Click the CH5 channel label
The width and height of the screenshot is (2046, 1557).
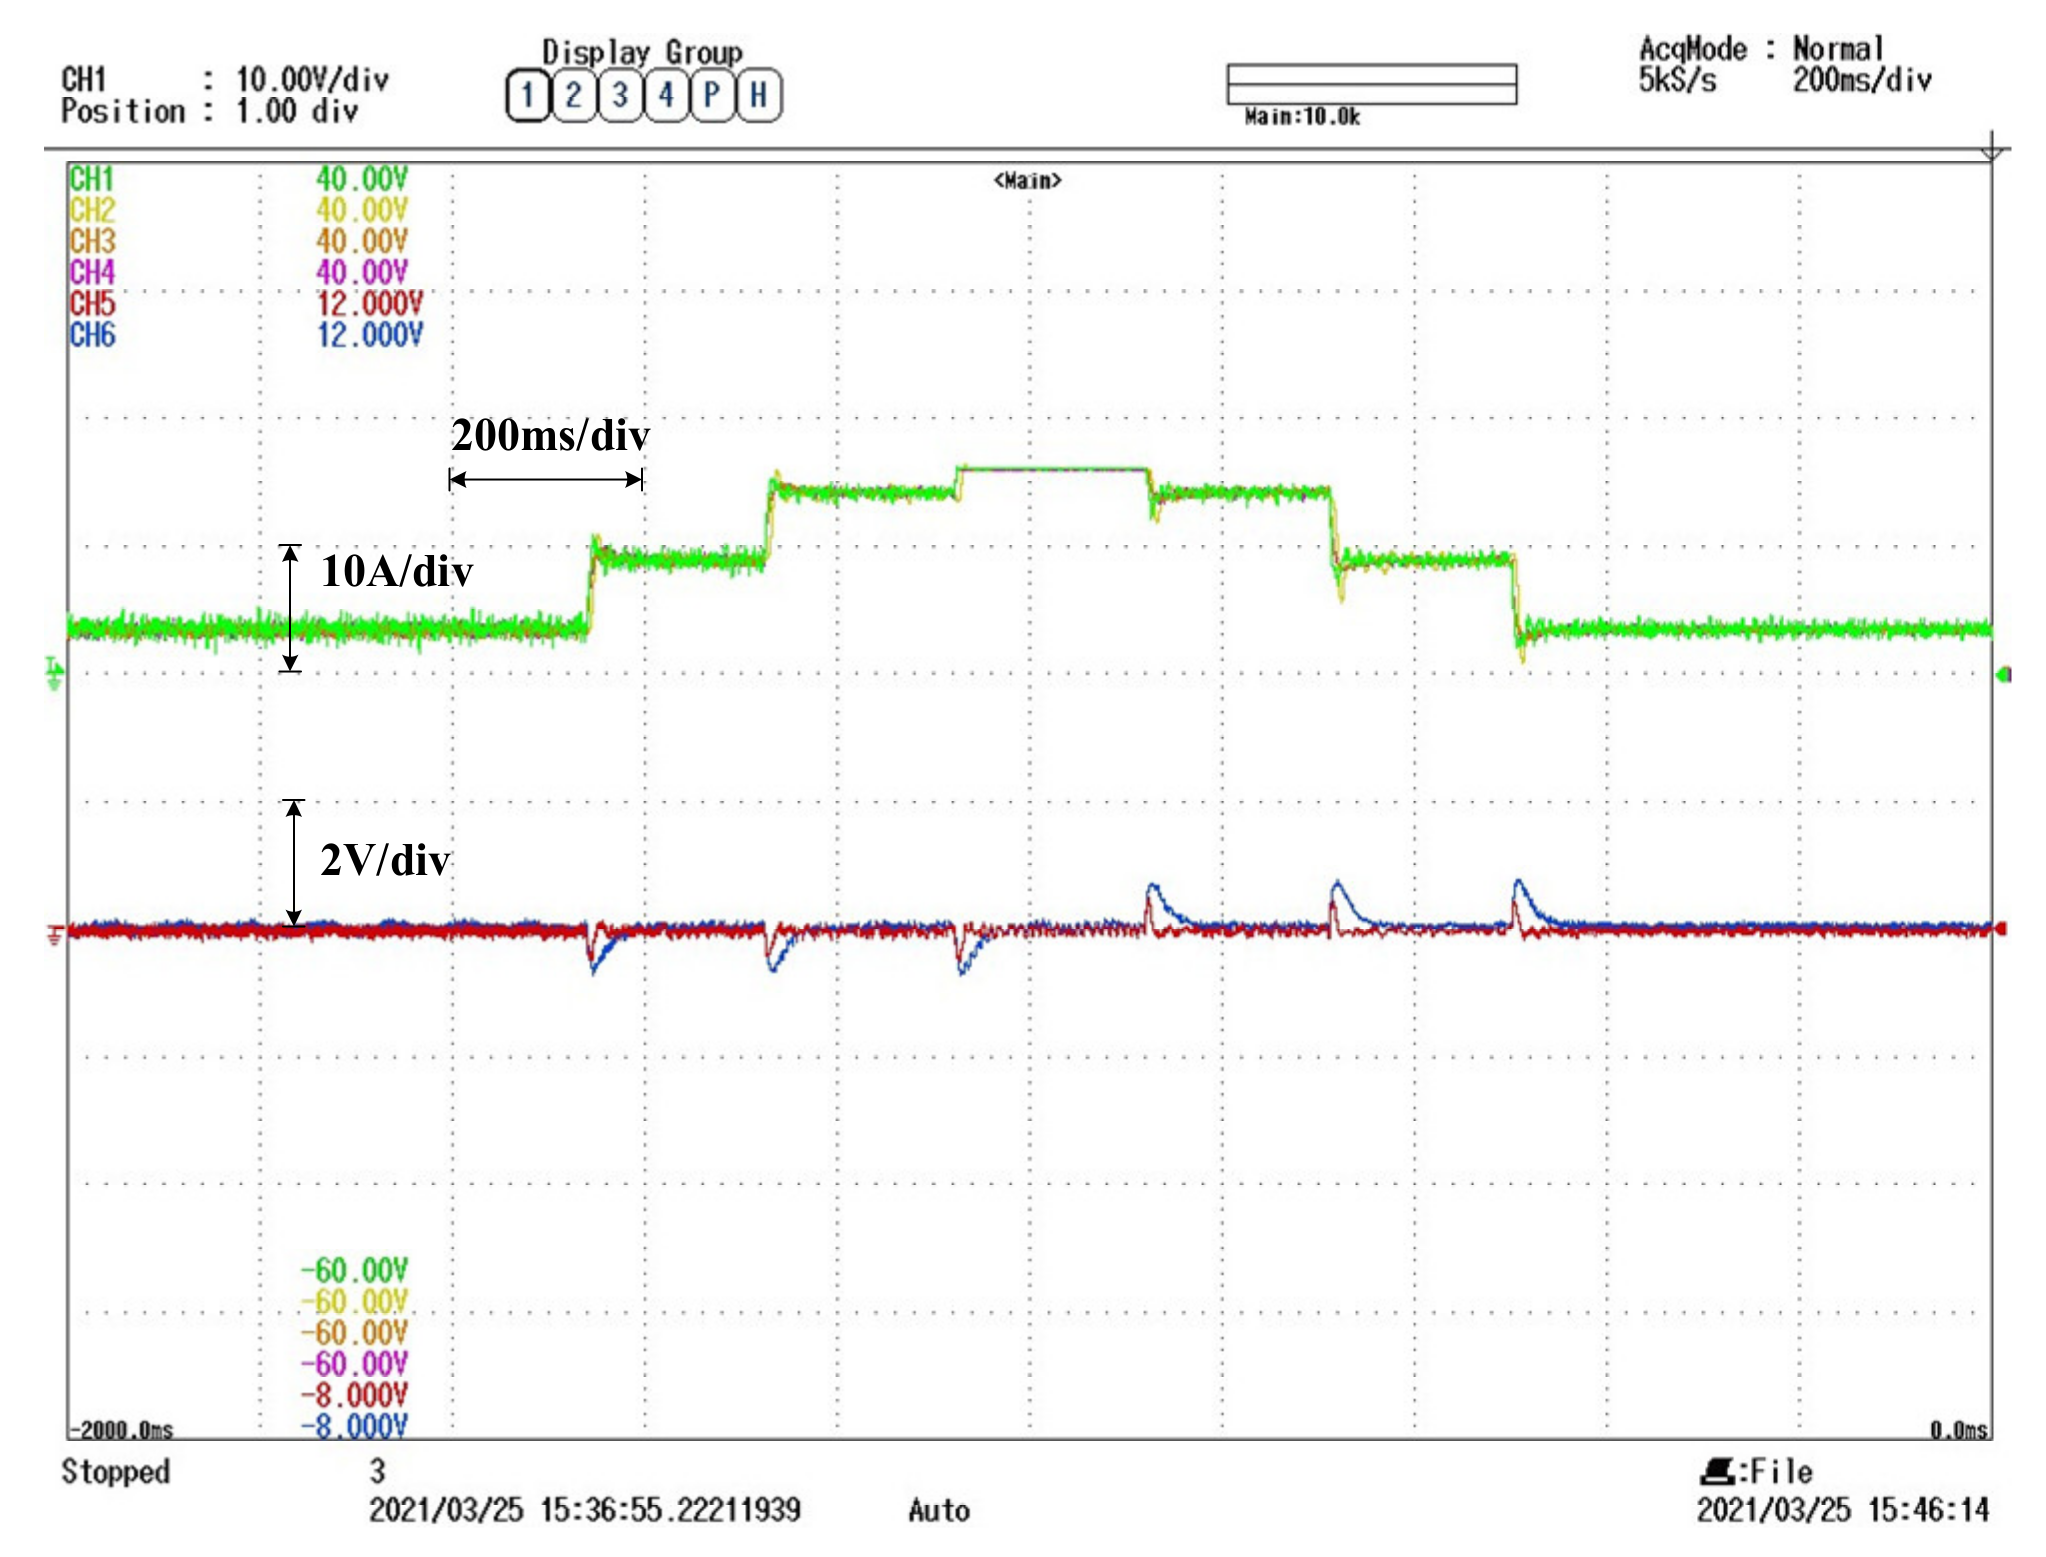click(x=92, y=304)
